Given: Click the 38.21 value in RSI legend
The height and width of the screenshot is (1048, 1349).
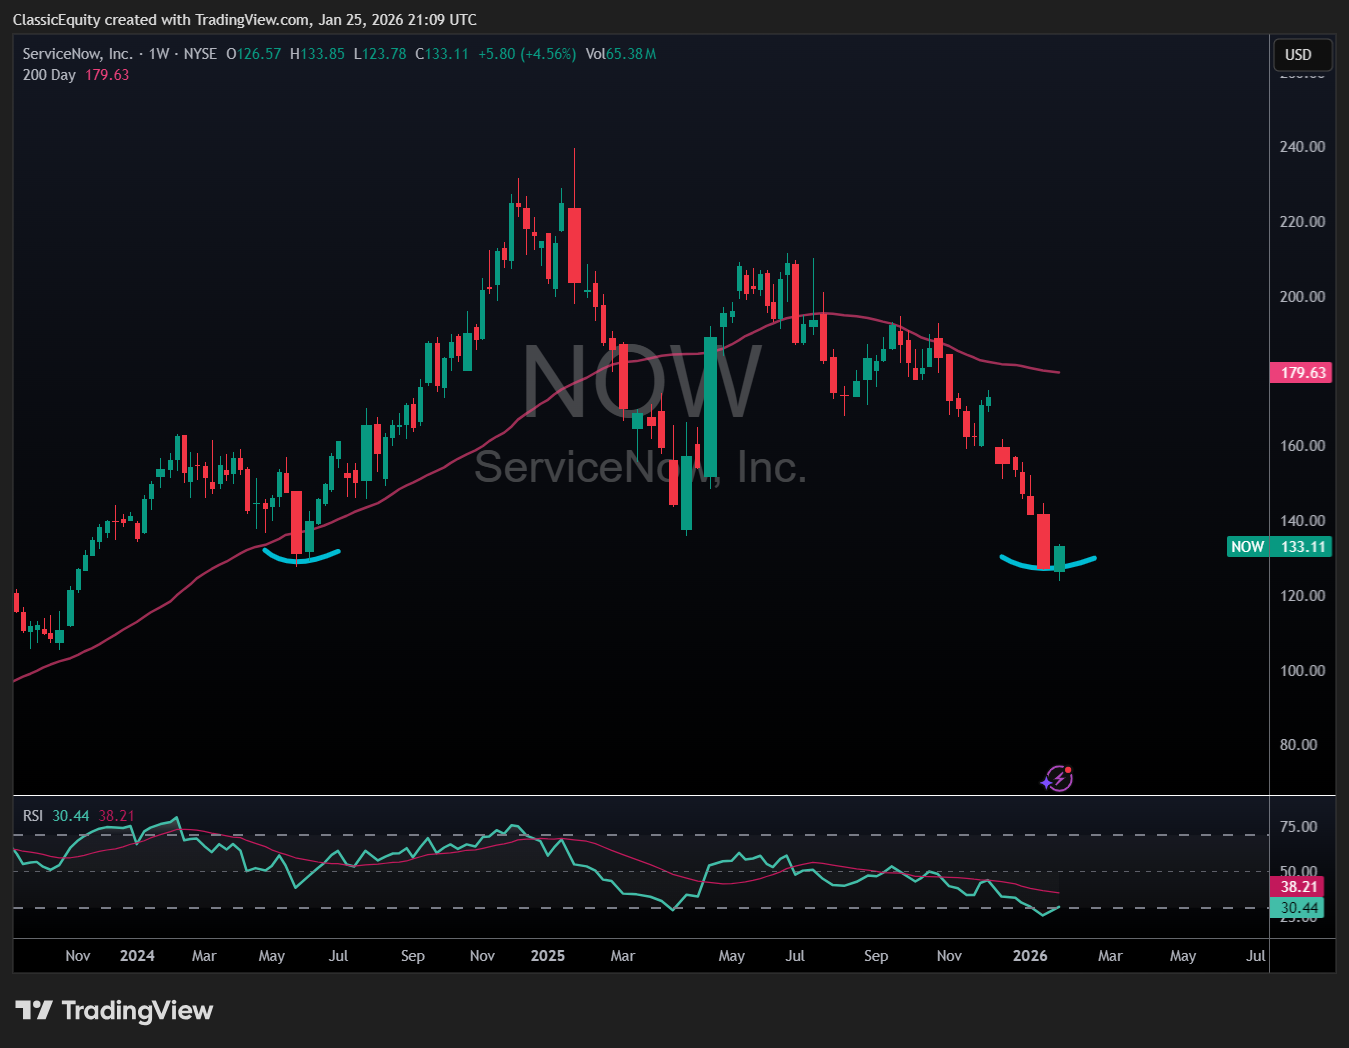Looking at the screenshot, I should point(116,816).
